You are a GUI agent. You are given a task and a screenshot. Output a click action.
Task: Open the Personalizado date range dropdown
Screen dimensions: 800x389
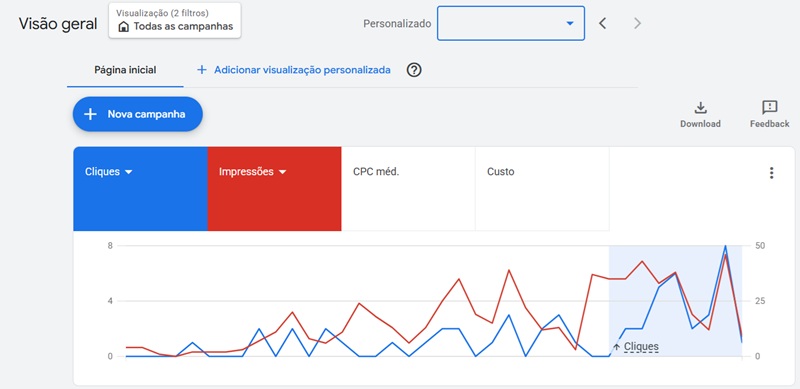click(511, 23)
